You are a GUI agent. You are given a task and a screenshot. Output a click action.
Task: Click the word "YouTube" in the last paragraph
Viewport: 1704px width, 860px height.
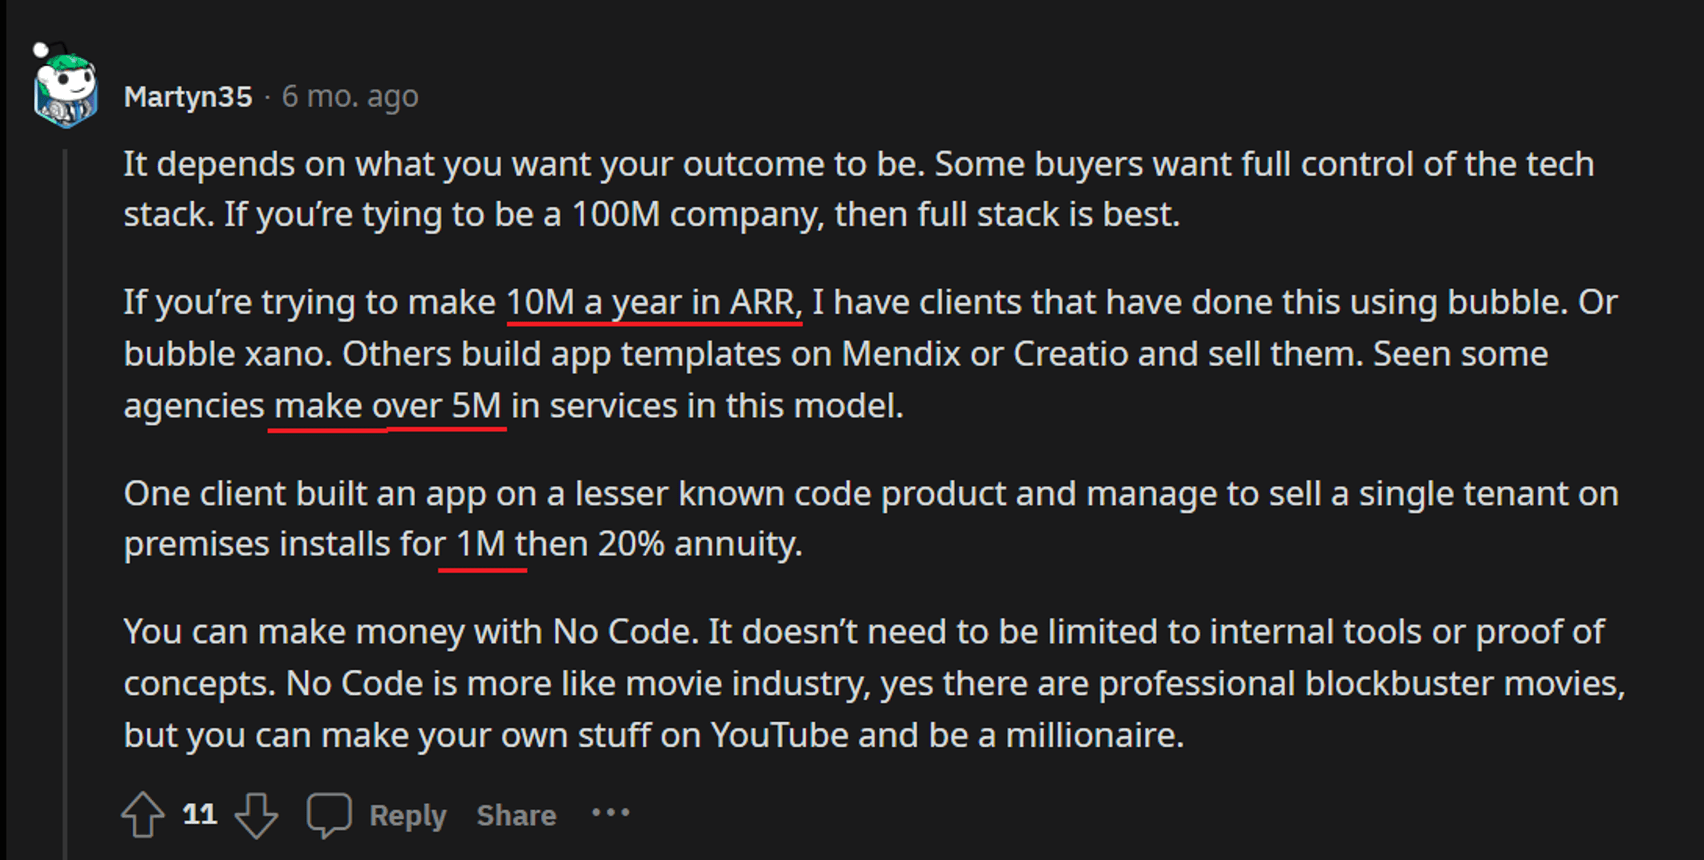point(779,733)
